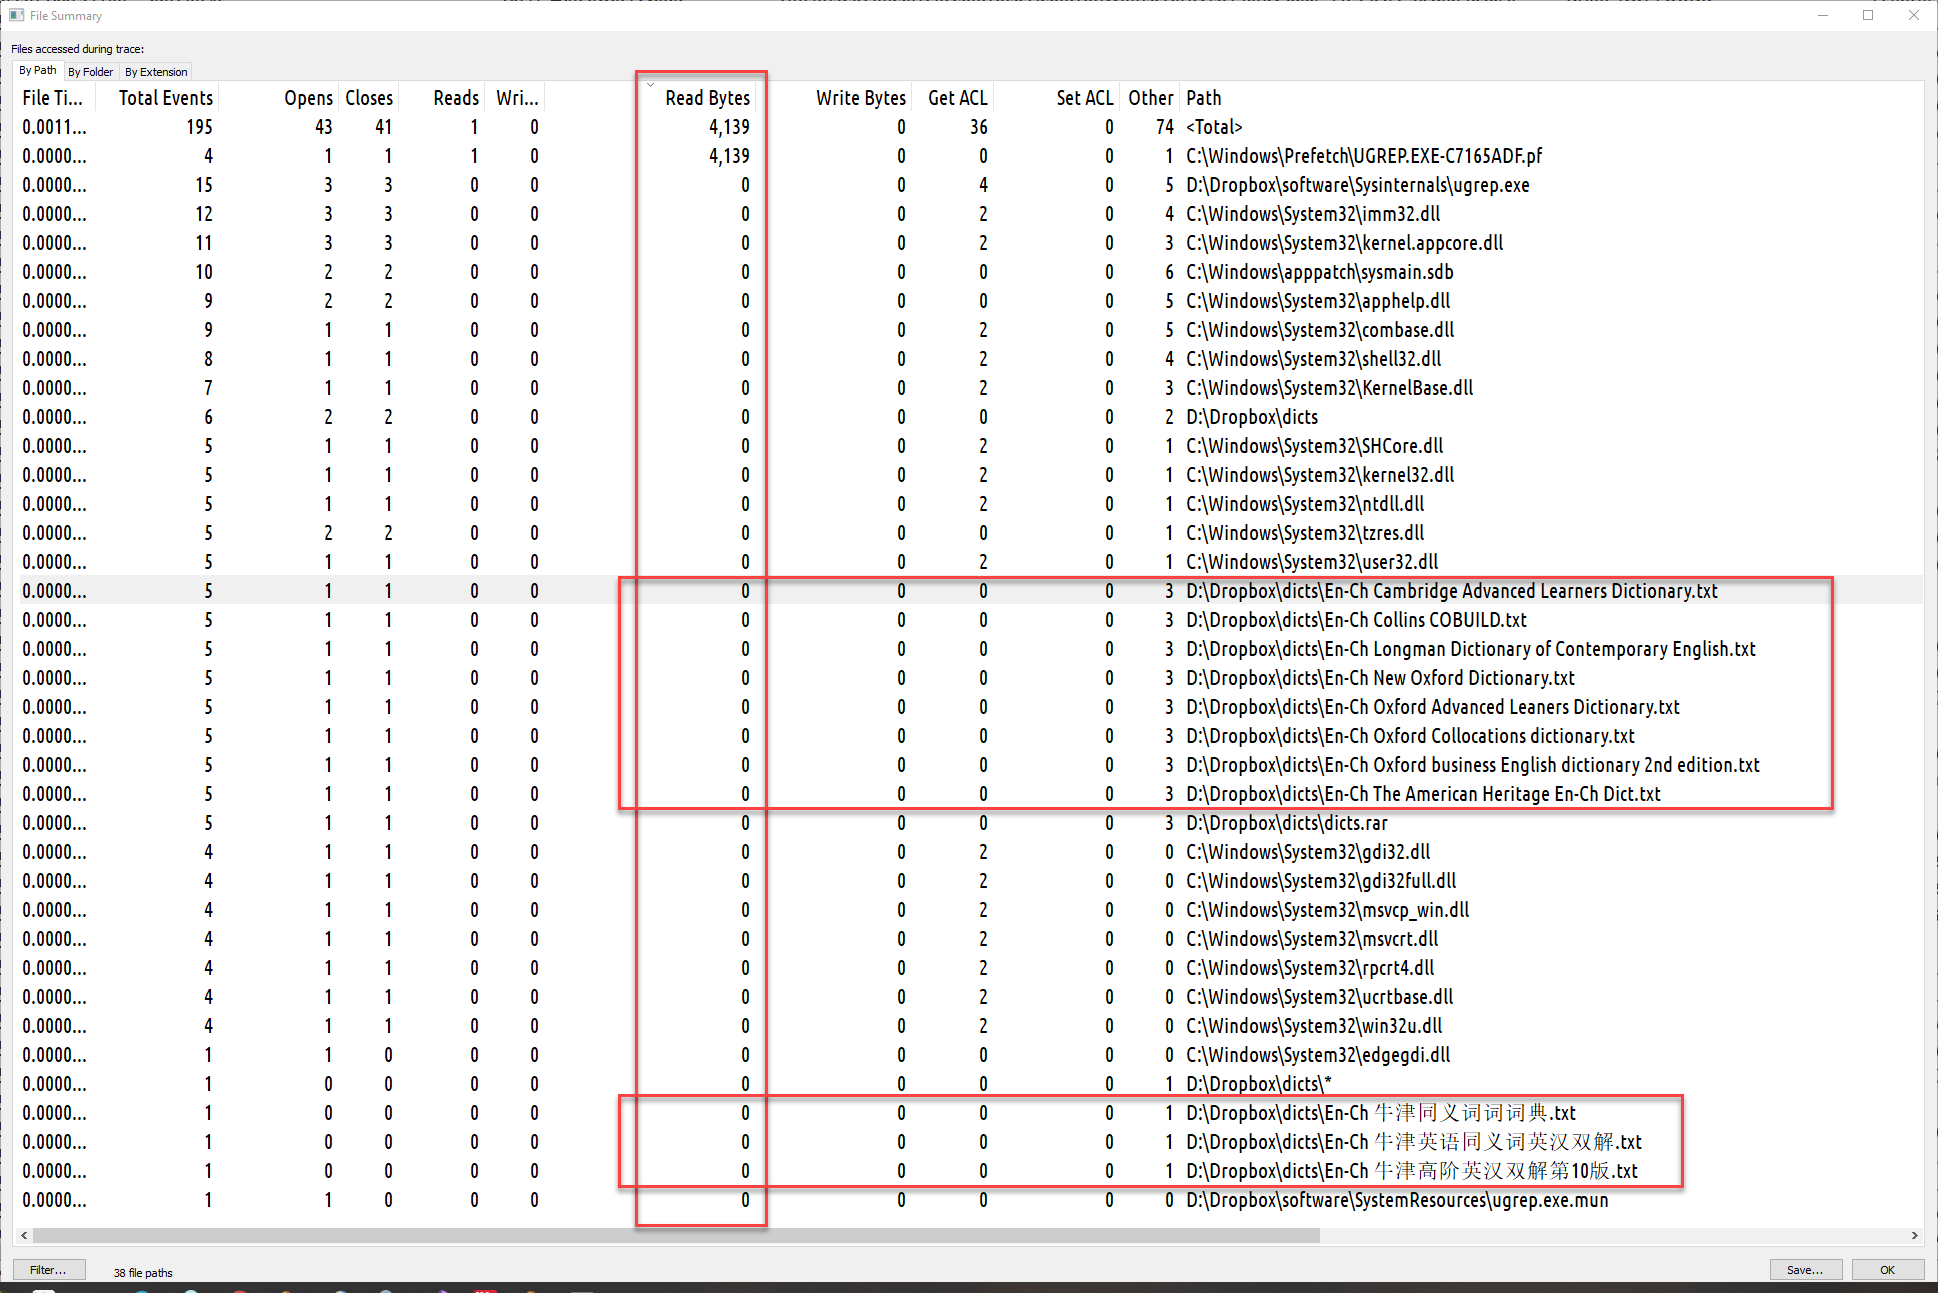Select the By Path tab
The height and width of the screenshot is (1293, 1938).
point(38,70)
